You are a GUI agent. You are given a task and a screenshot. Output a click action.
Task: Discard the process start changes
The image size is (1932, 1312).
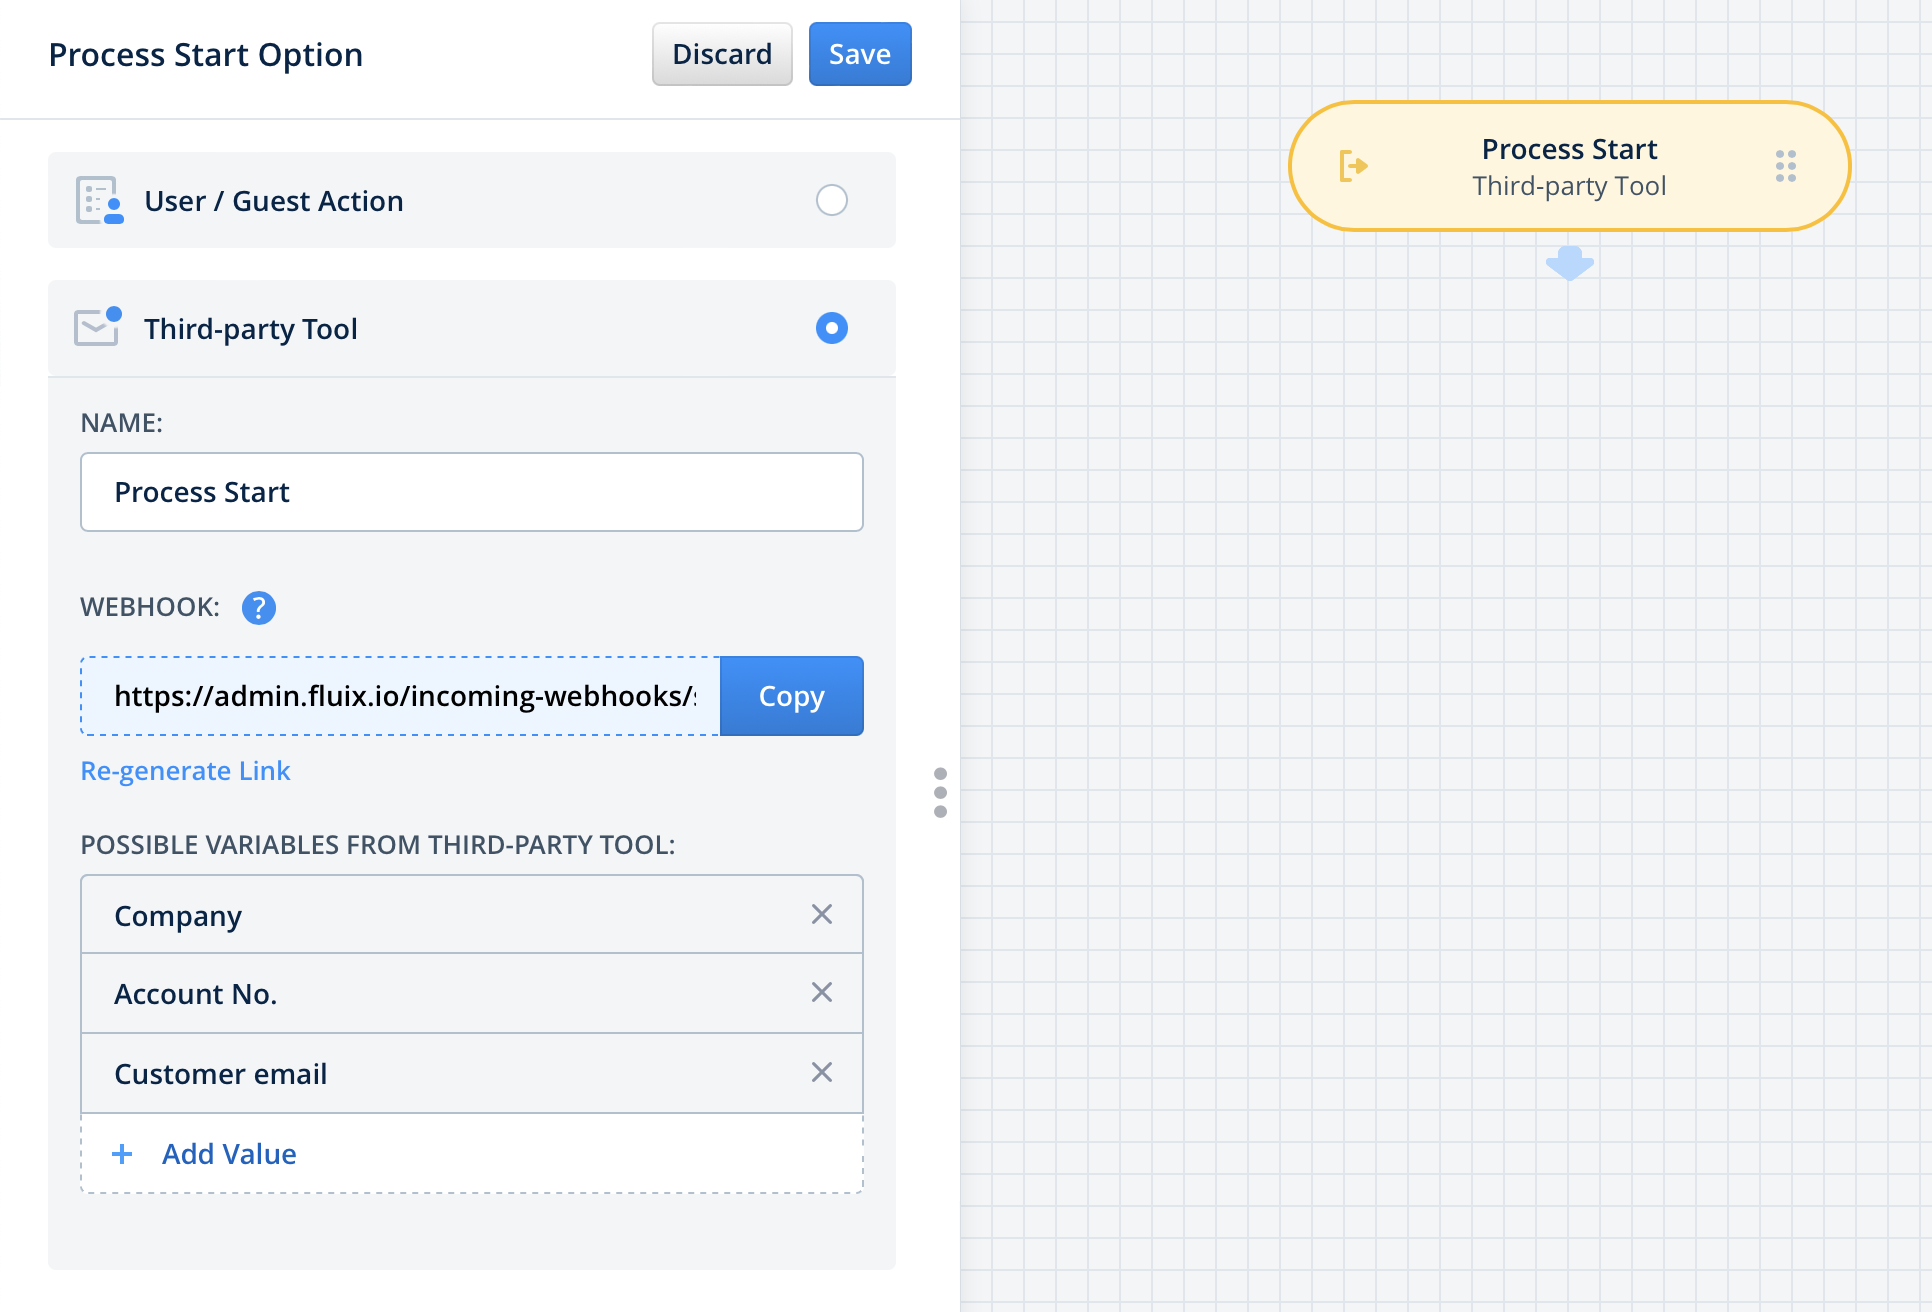coord(722,54)
